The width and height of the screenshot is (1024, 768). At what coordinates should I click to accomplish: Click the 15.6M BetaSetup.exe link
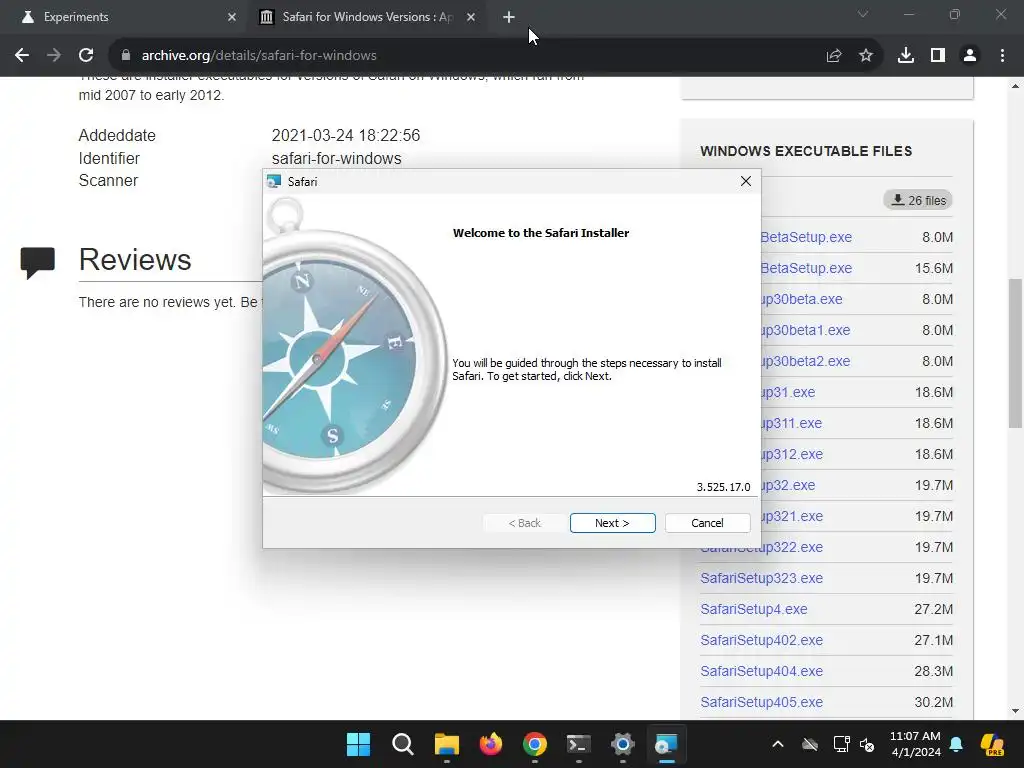pyautogui.click(x=807, y=268)
